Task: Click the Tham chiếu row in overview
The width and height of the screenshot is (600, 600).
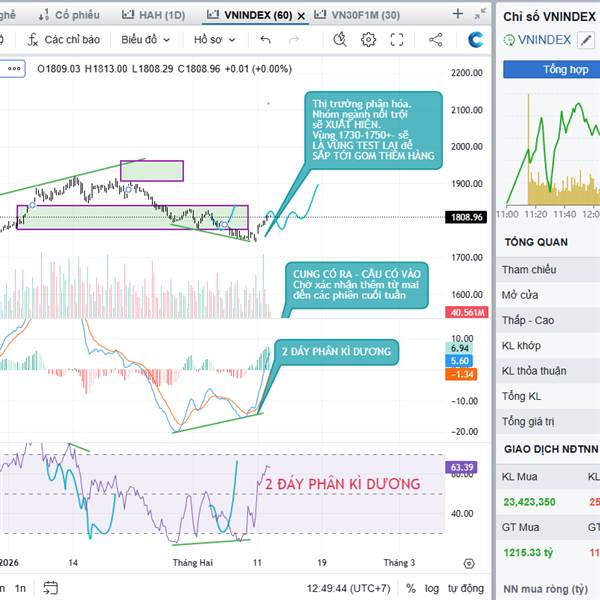Action: point(548,270)
